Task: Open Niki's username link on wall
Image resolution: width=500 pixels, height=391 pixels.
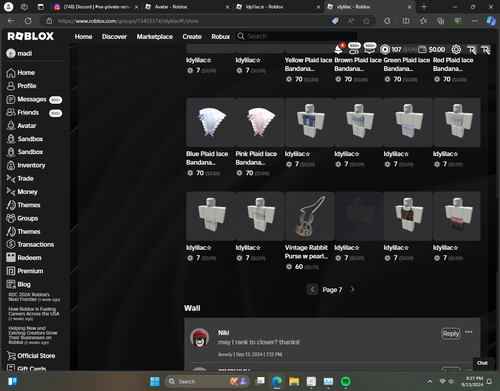Action: coord(223,333)
